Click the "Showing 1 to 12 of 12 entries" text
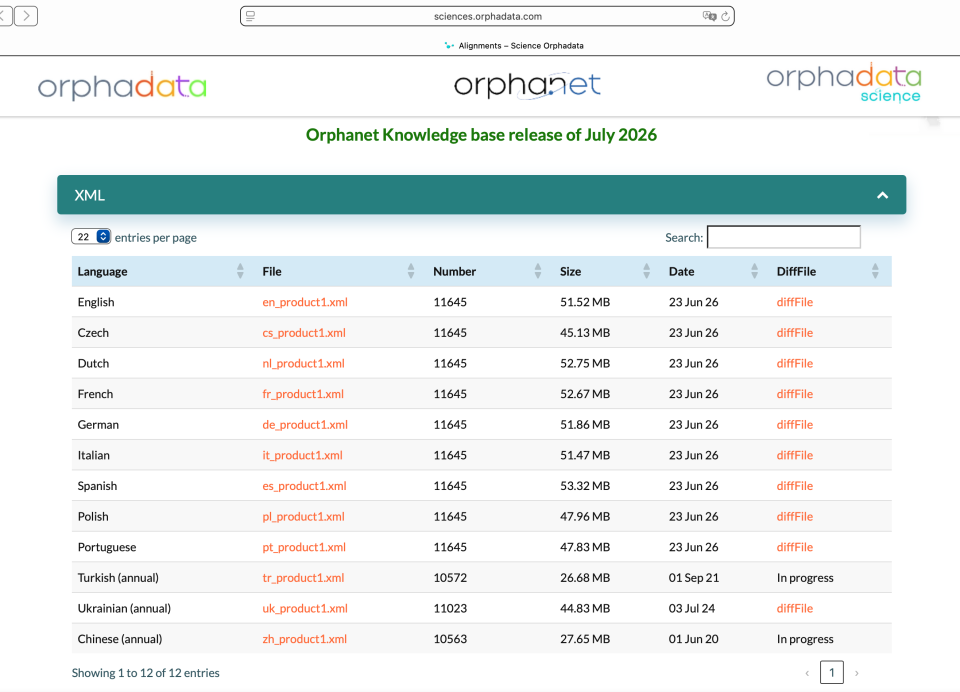The height and width of the screenshot is (692, 960). click(146, 672)
